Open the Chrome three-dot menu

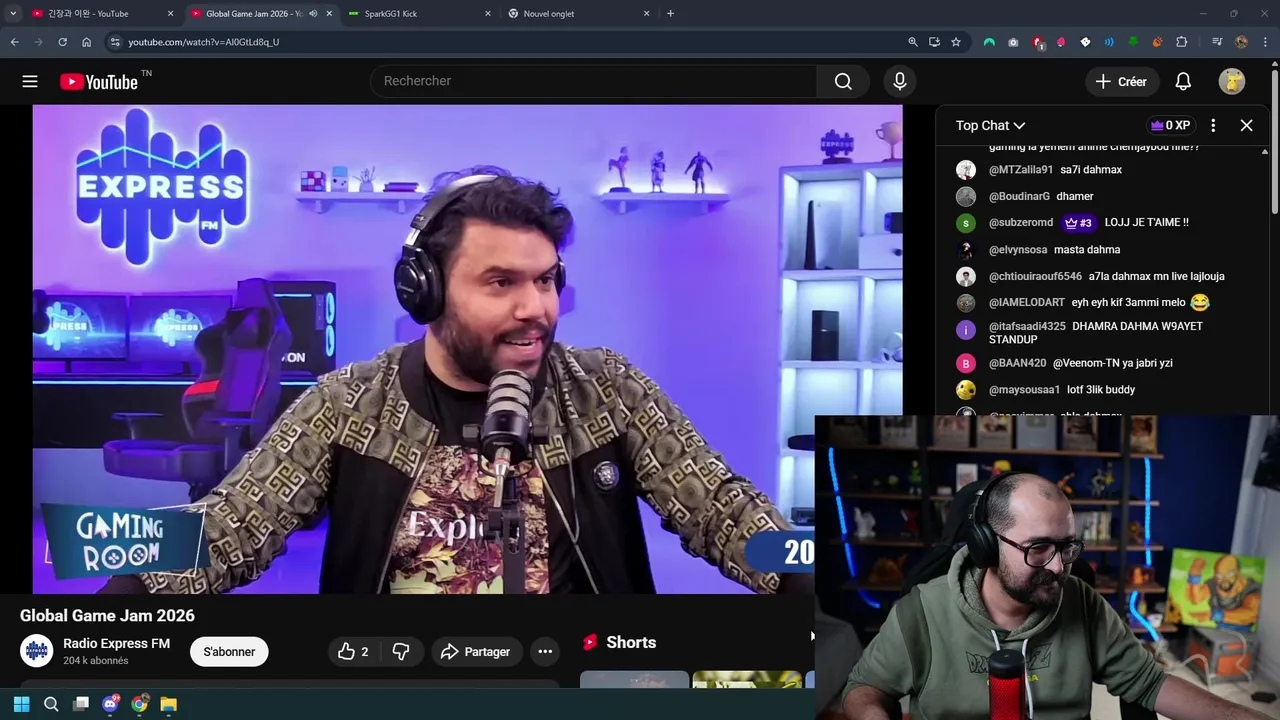[x=1266, y=42]
